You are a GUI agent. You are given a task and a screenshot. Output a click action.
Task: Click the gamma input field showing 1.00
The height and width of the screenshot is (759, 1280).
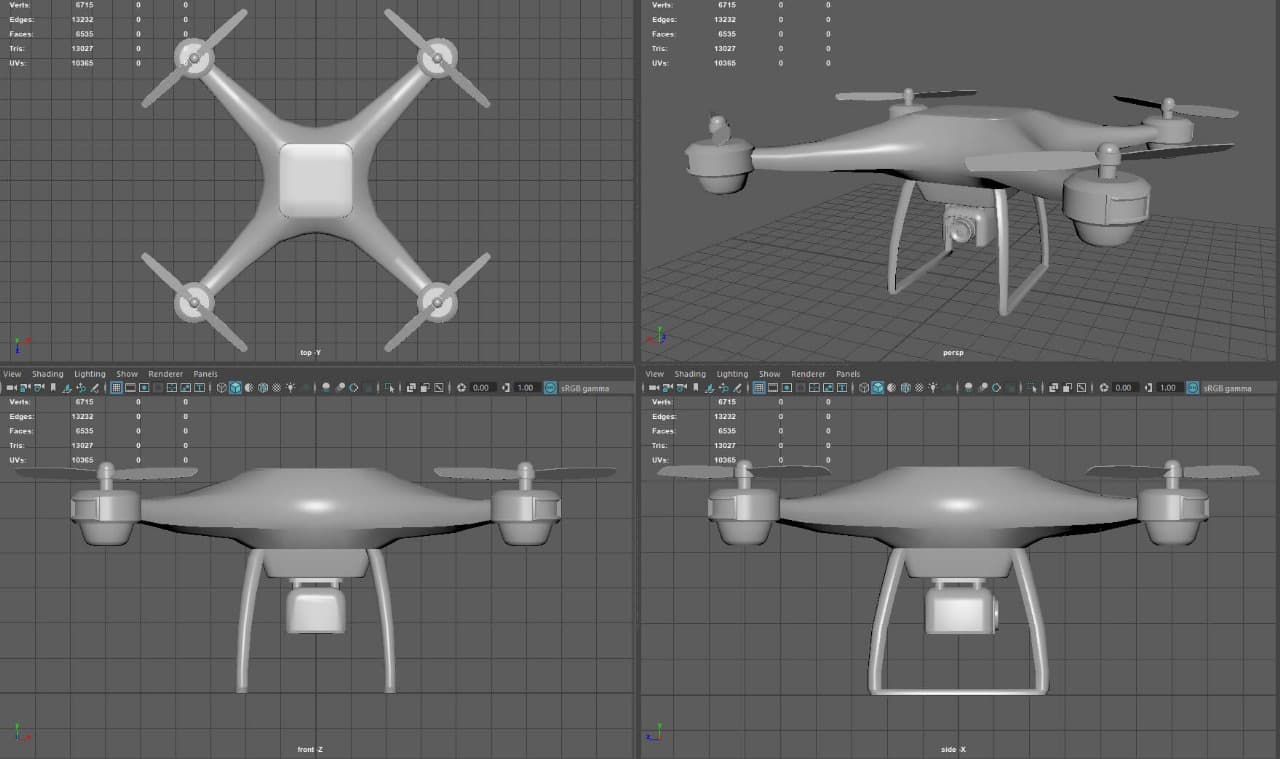pyautogui.click(x=526, y=388)
